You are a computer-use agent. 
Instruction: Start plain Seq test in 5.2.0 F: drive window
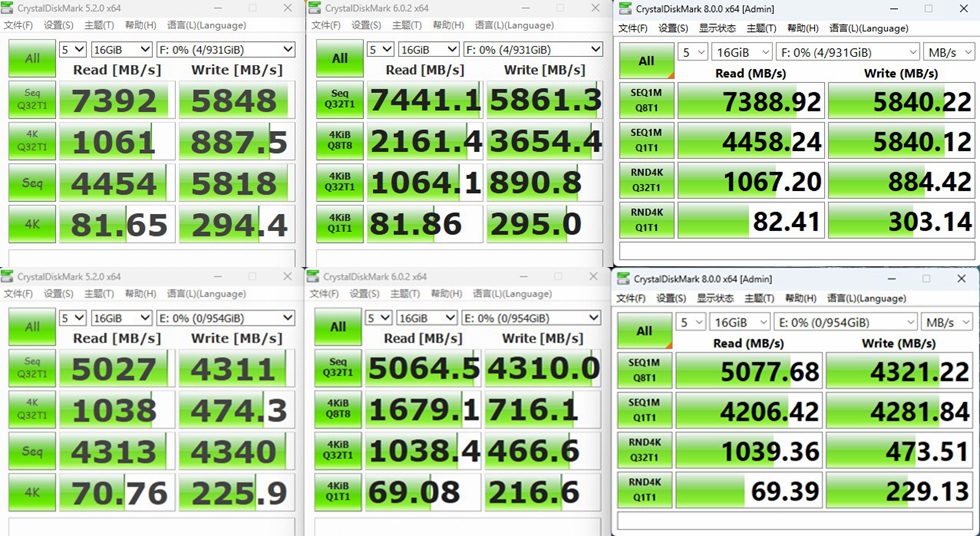(32, 183)
